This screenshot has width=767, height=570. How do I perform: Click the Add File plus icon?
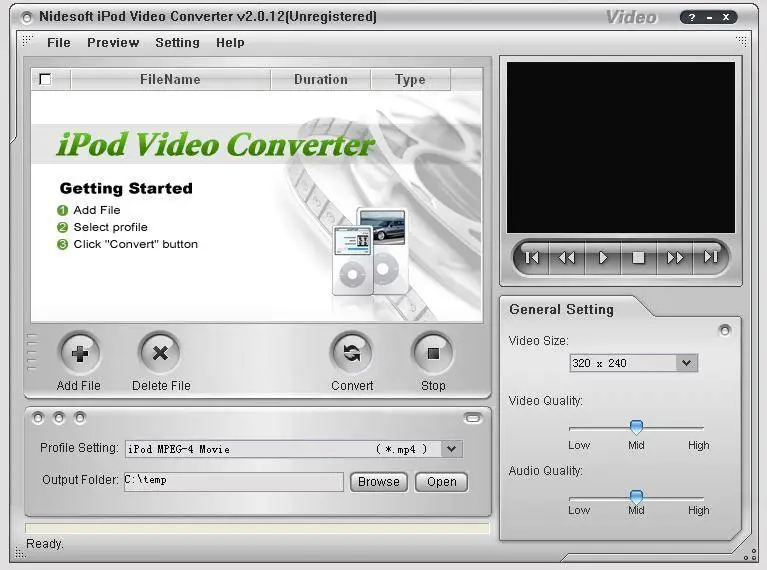point(80,353)
